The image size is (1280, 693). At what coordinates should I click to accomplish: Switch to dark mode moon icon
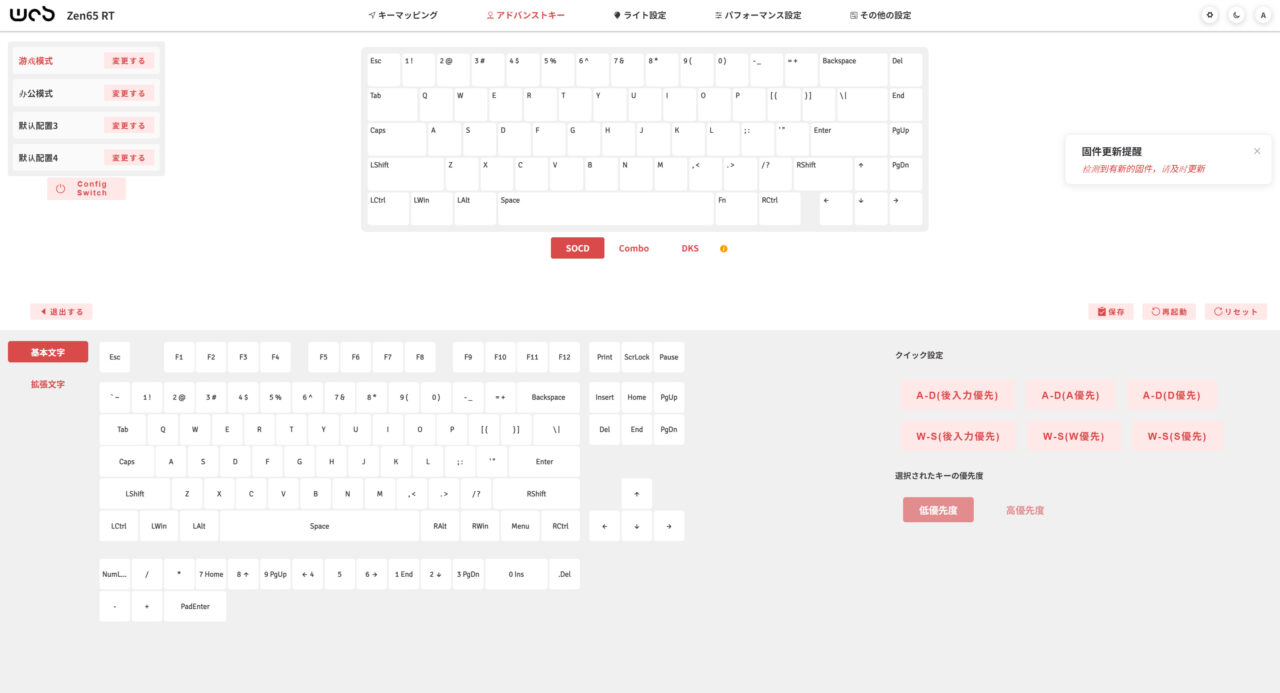pyautogui.click(x=1237, y=16)
